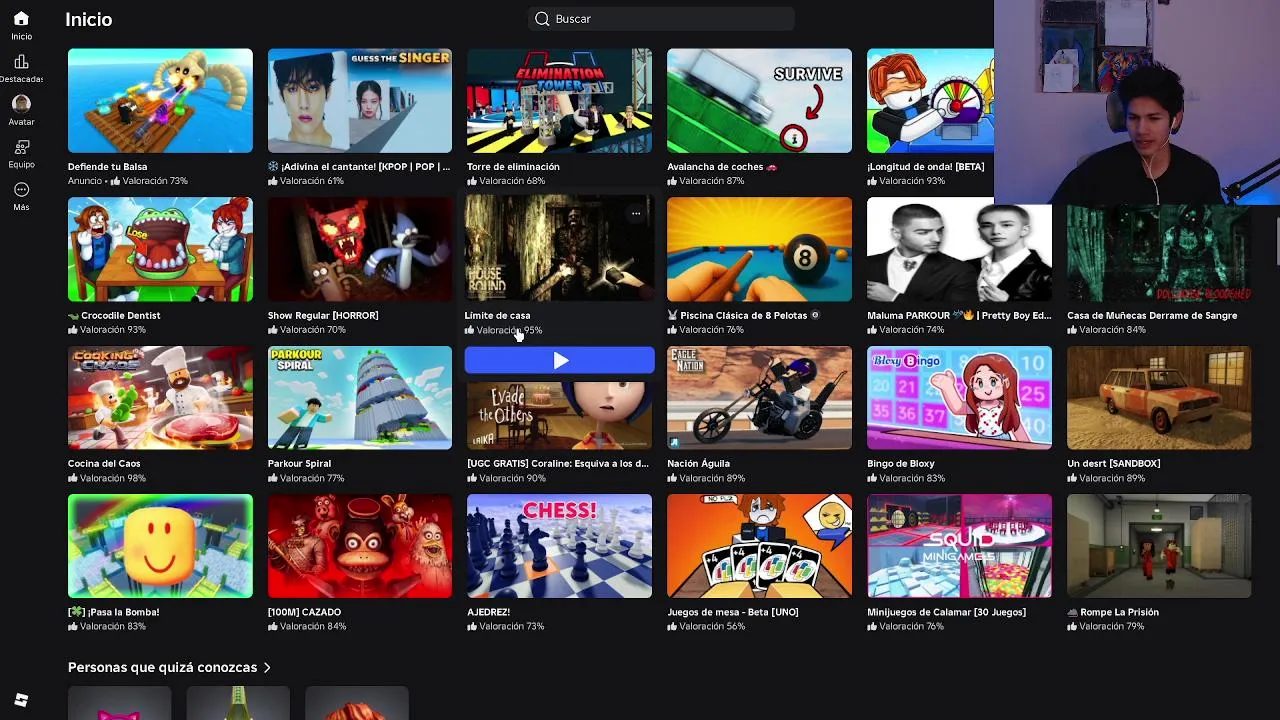Open ¡Longitud de onda! BETA thumbnail

pos(931,101)
